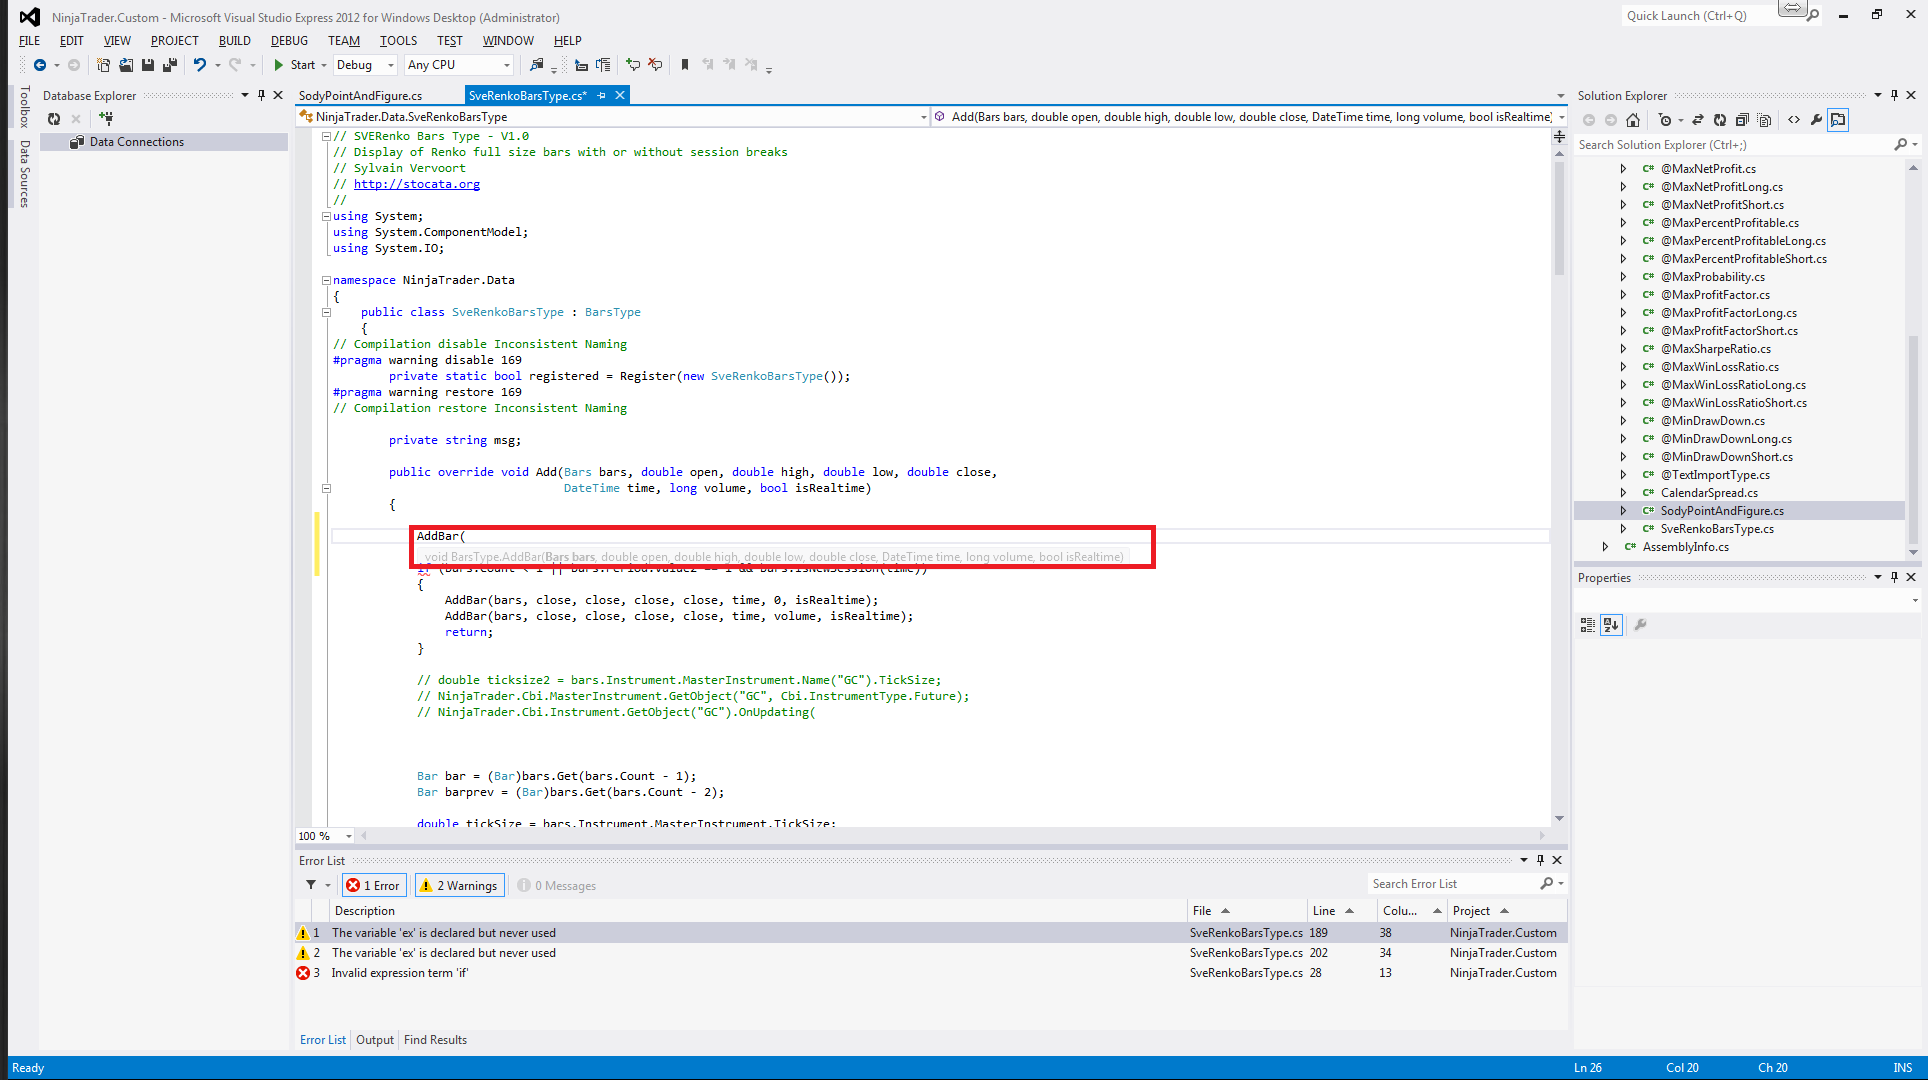Viewport: 1928px width, 1080px height.
Task: Collapse the namespace NinjaTrader.Data code region
Action: 326,280
